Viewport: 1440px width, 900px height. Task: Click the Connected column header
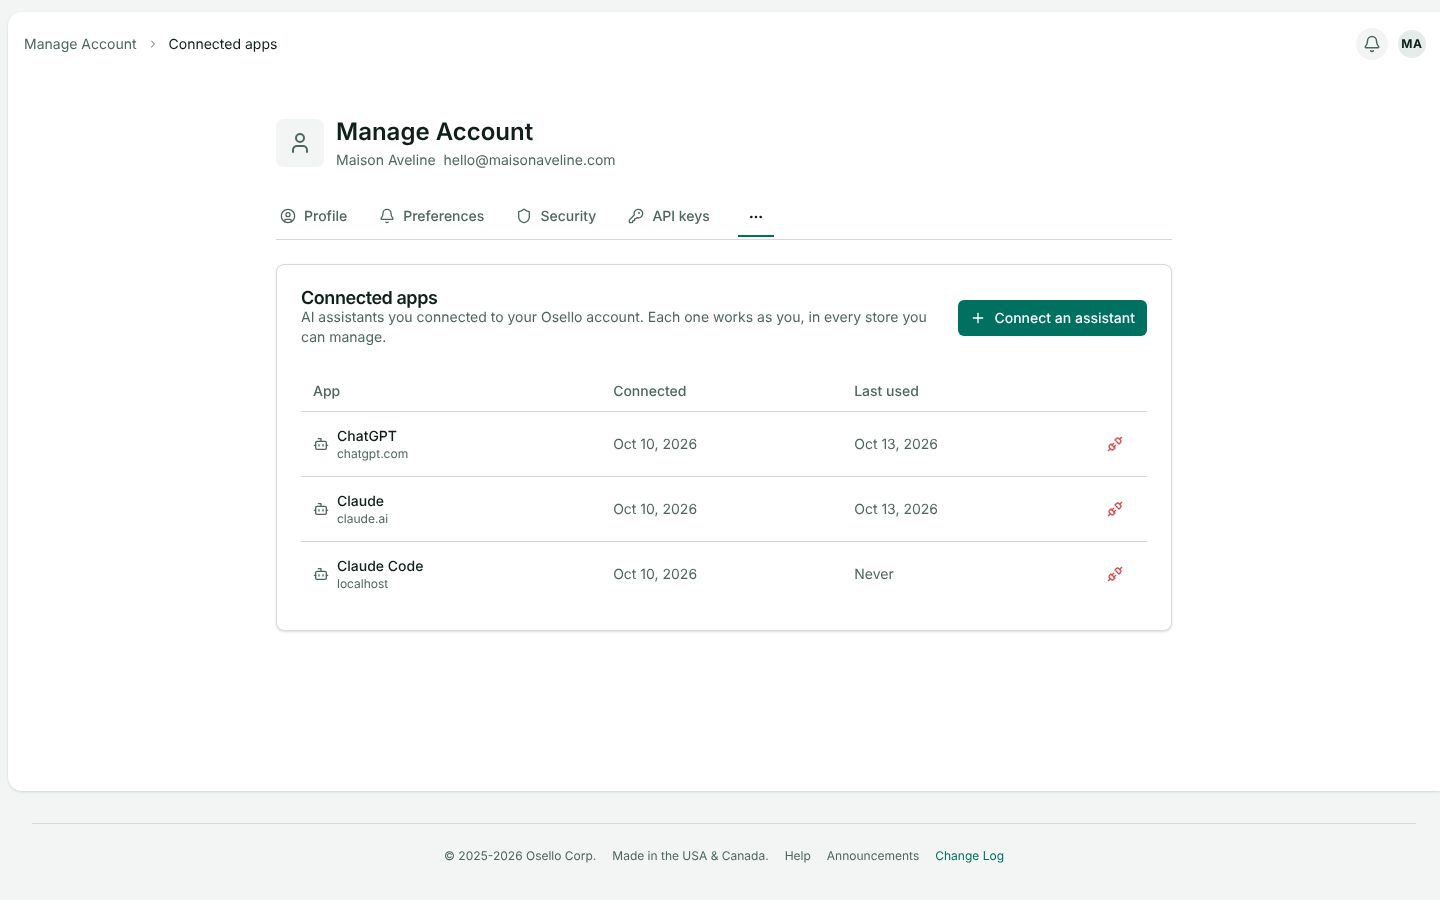pos(650,391)
